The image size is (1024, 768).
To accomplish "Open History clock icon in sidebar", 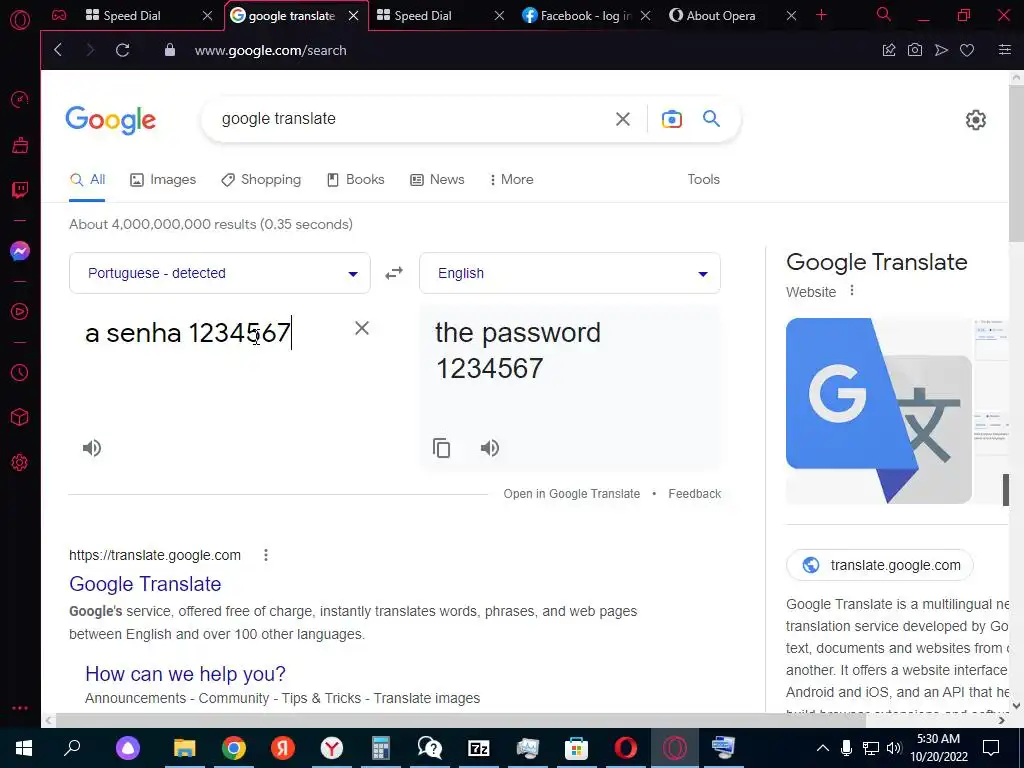I will tap(20, 372).
